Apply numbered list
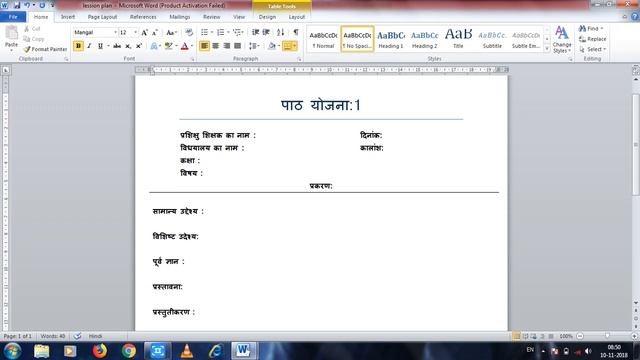The height and width of the screenshot is (360, 640). click(x=220, y=32)
